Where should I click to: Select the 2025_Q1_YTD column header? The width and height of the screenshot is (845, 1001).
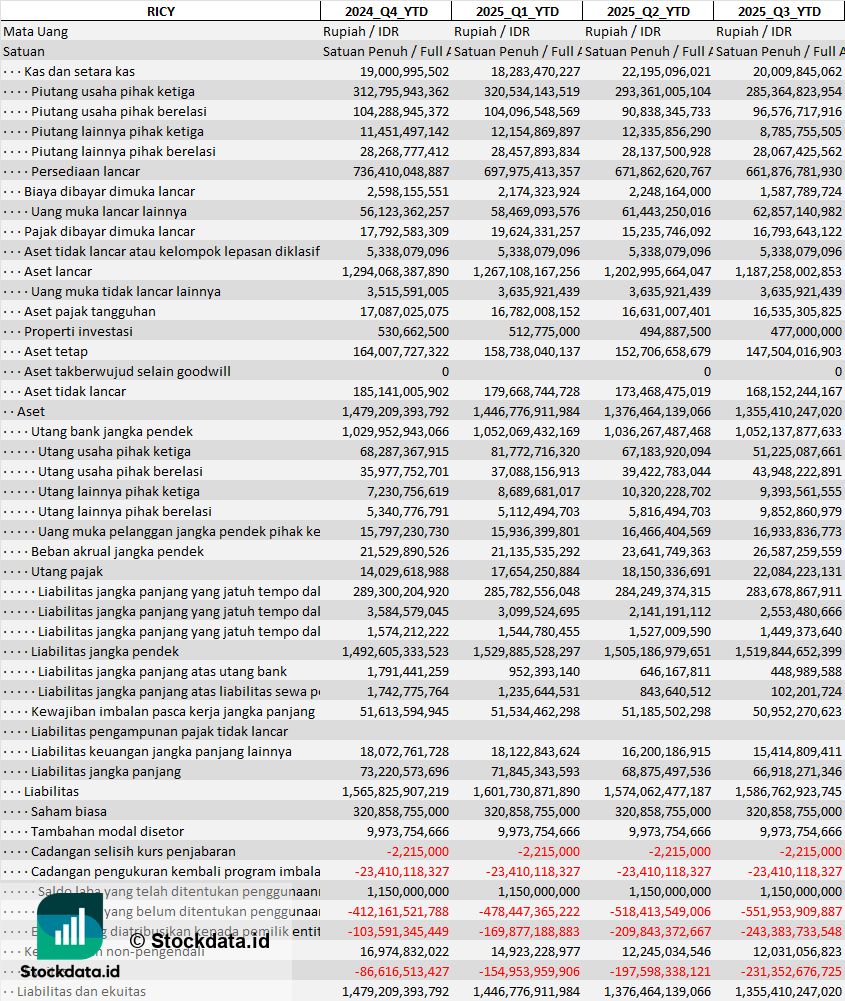(517, 11)
